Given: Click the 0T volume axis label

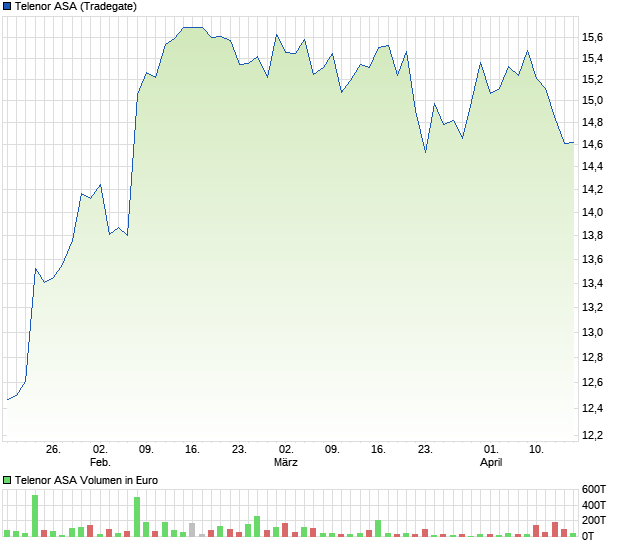Looking at the screenshot, I should 588,536.
